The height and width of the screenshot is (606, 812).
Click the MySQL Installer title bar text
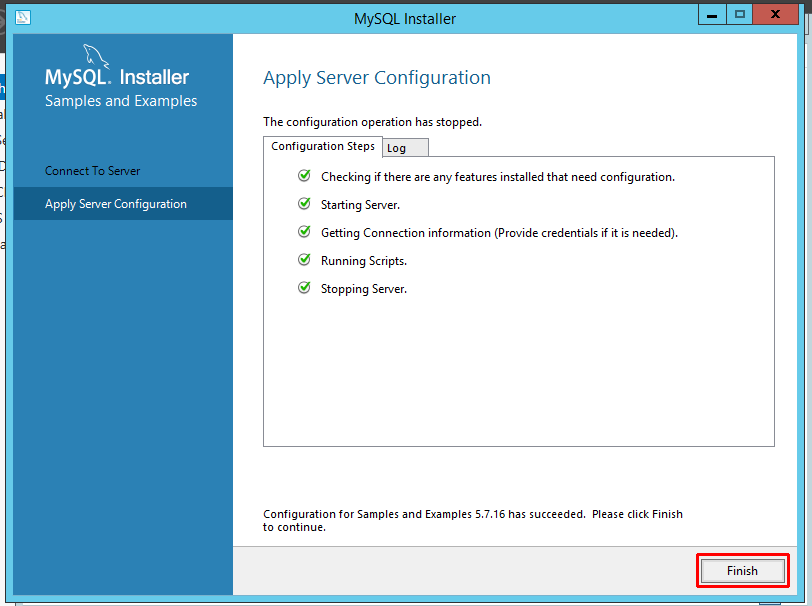pyautogui.click(x=404, y=18)
